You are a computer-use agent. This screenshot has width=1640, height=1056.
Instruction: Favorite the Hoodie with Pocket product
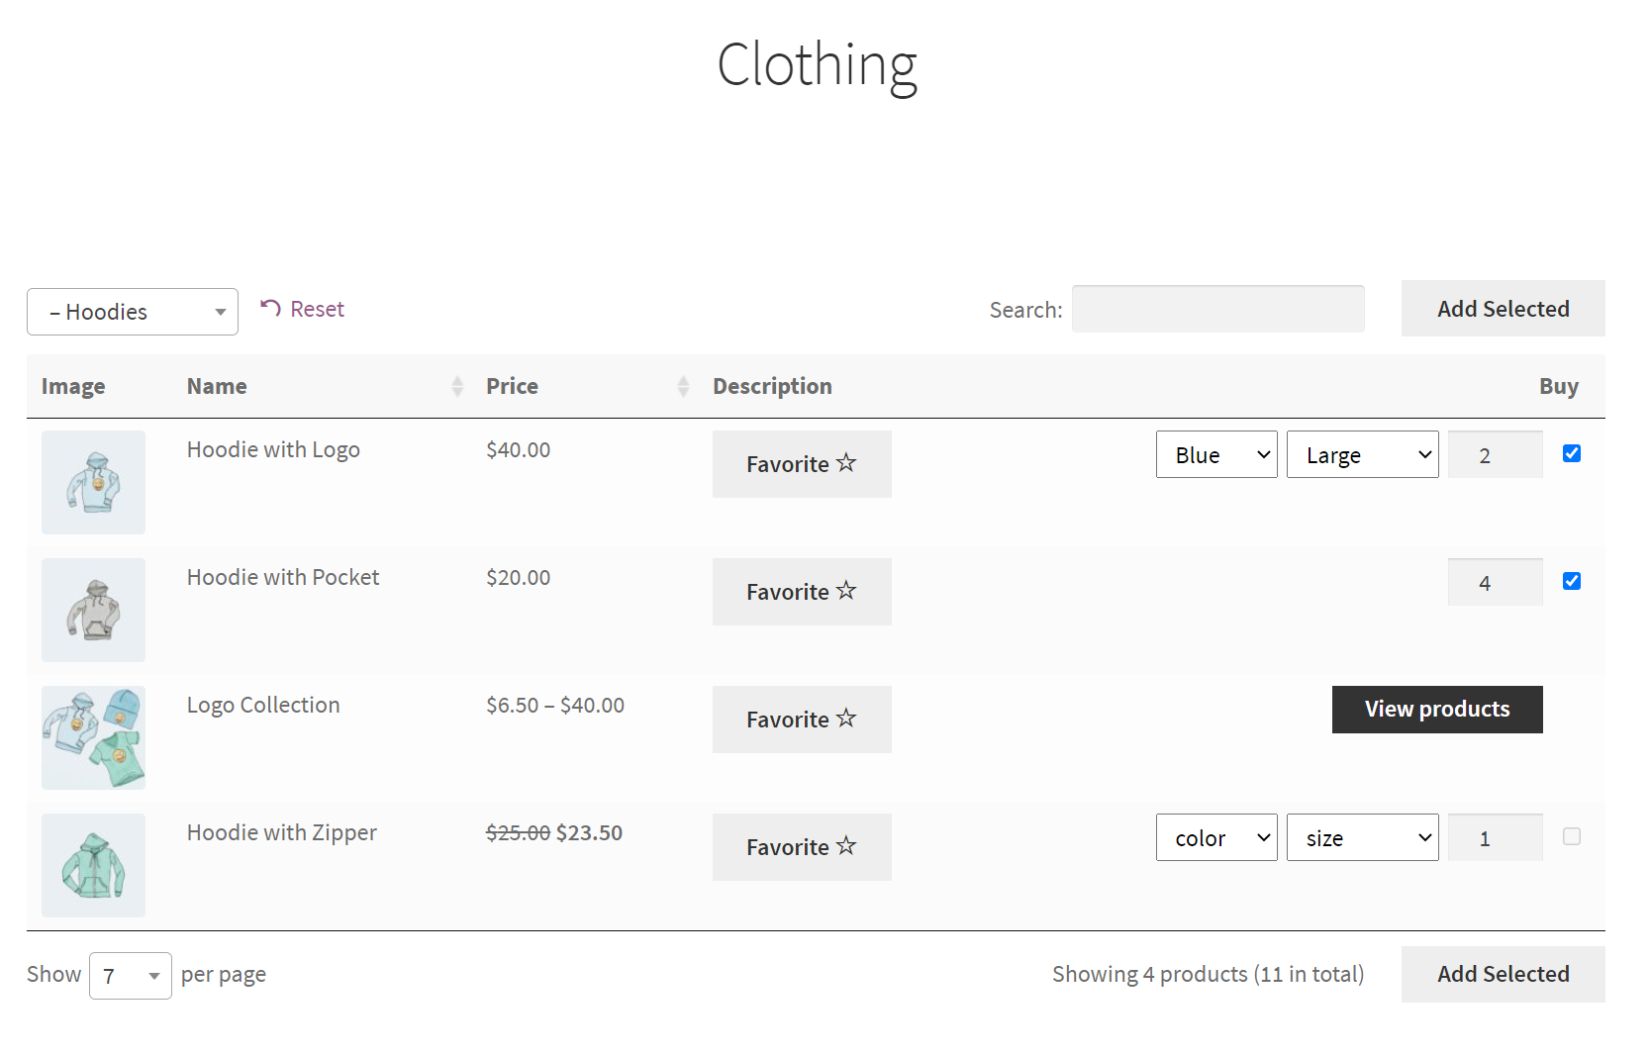click(801, 591)
